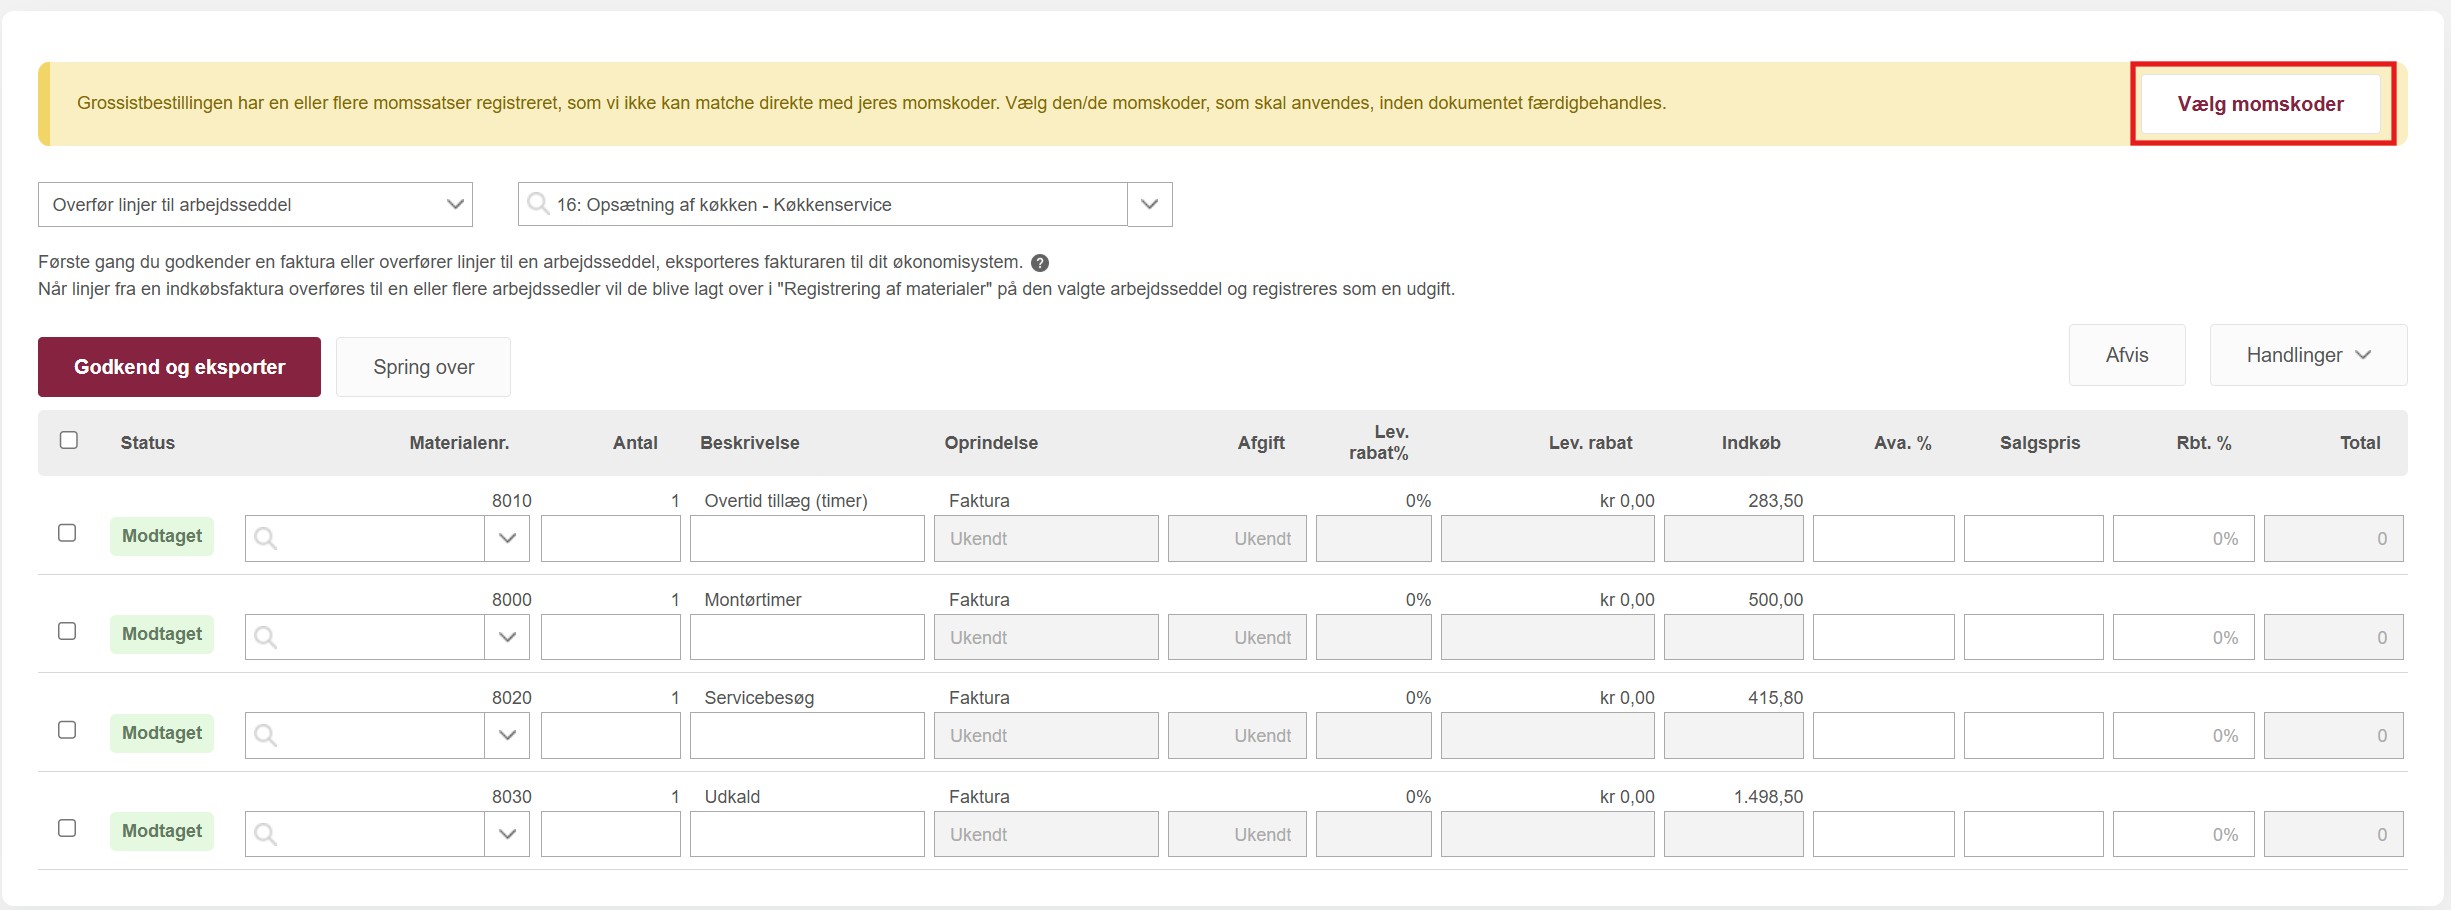Image resolution: width=2451 pixels, height=910 pixels.
Task: Expand material dropdown for Montørtimer row
Action: click(x=507, y=637)
